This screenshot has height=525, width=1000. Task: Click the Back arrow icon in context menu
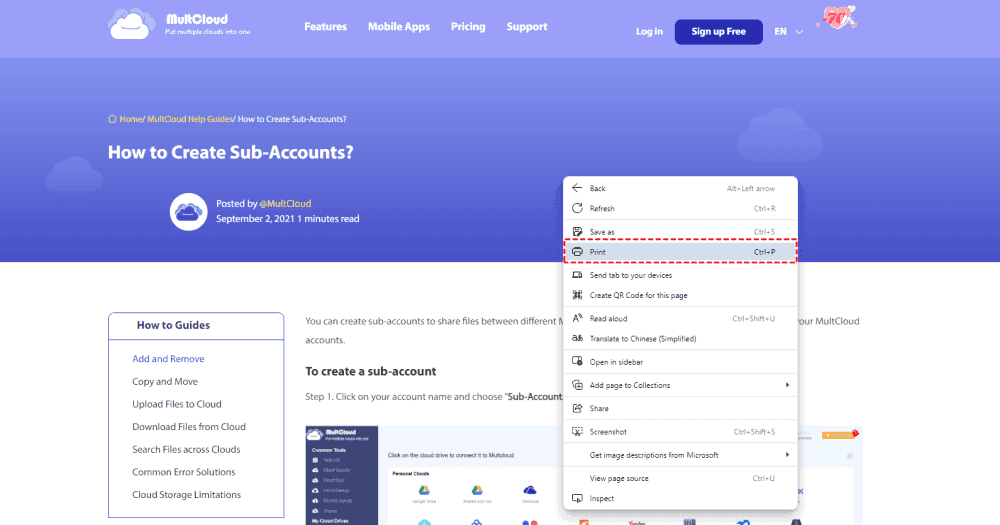(577, 188)
